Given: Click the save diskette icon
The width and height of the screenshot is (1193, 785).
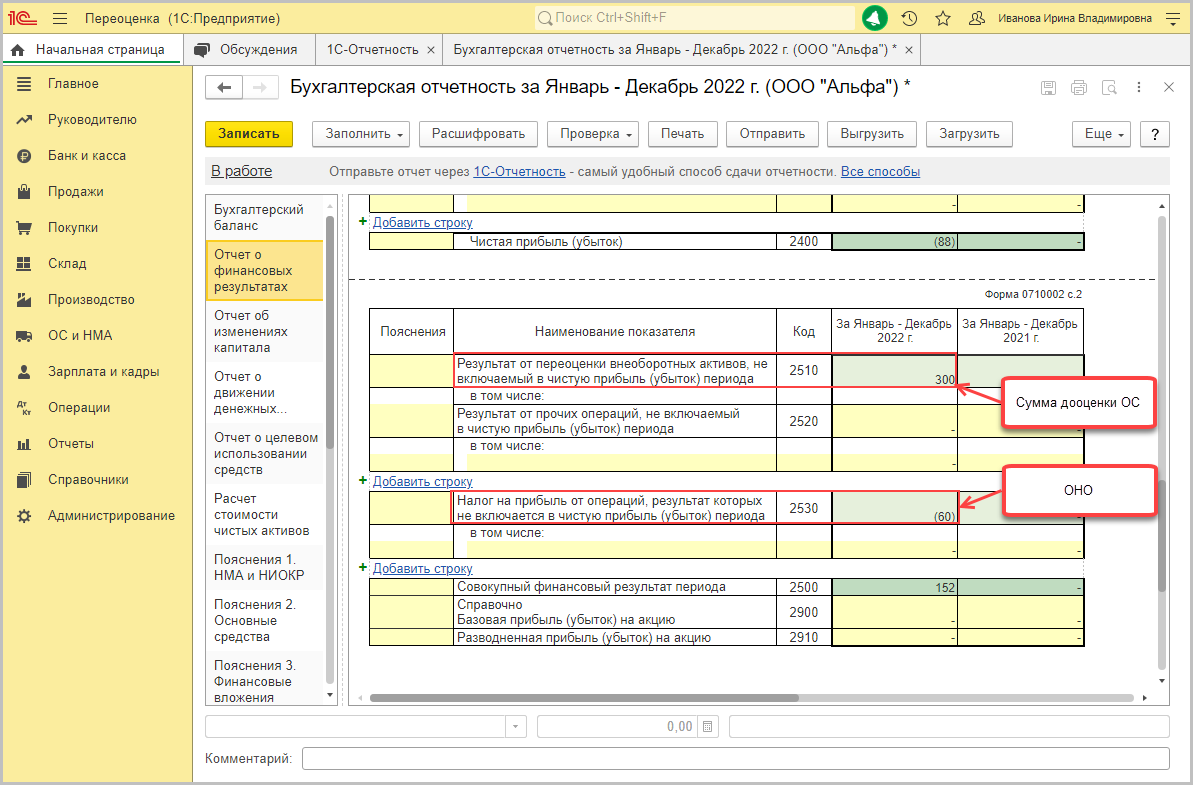Looking at the screenshot, I should click(1048, 88).
